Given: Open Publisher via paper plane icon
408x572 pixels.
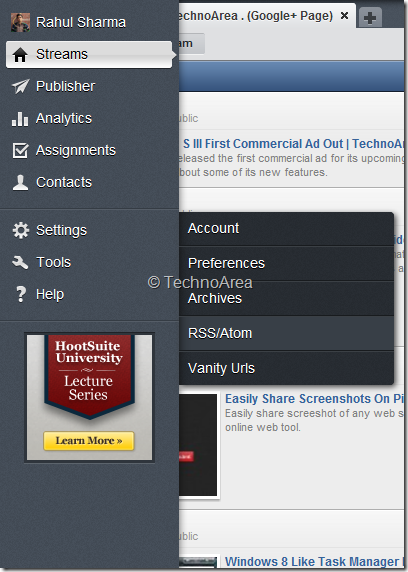Looking at the screenshot, I should click(x=20, y=86).
